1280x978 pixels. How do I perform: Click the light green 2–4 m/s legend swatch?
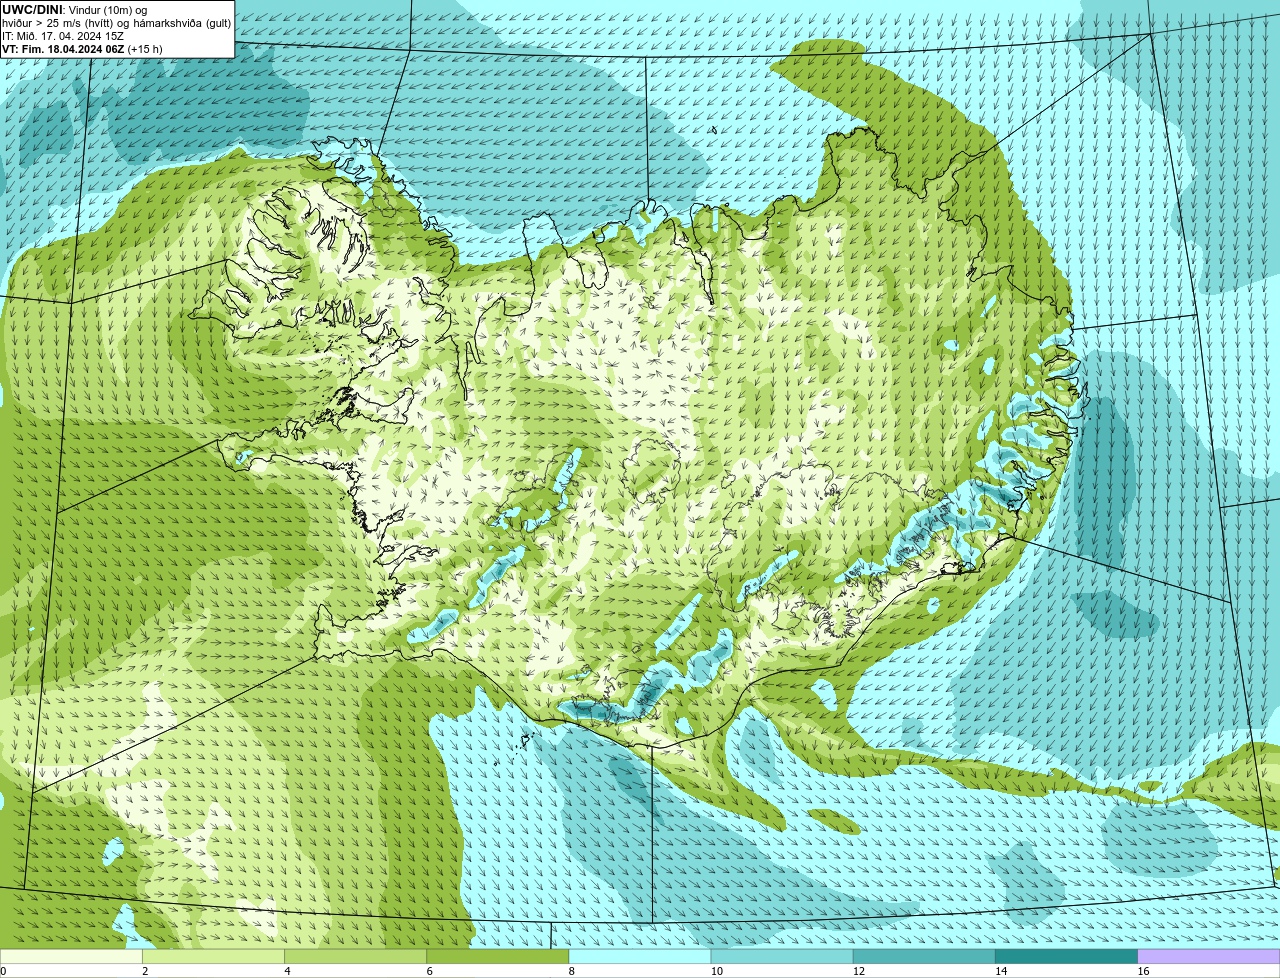click(x=213, y=957)
